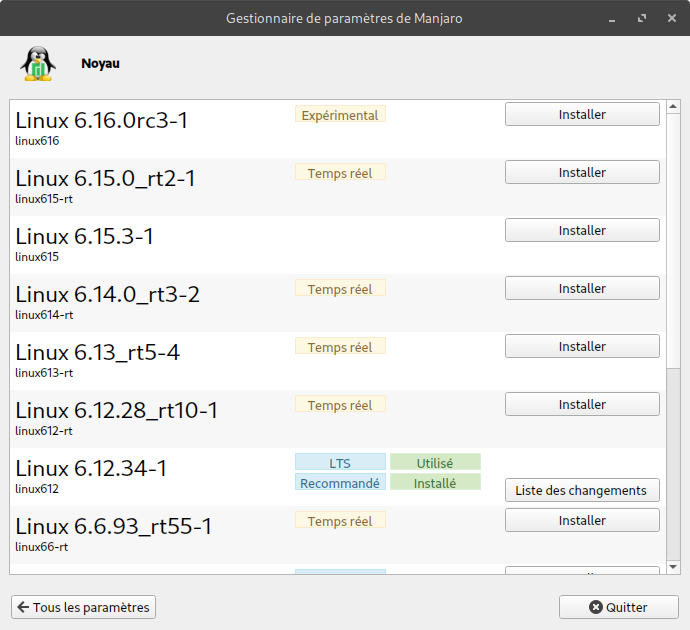Screen dimensions: 690x630
Task: Click the Noyau heading
Action: pyautogui.click(x=100, y=64)
